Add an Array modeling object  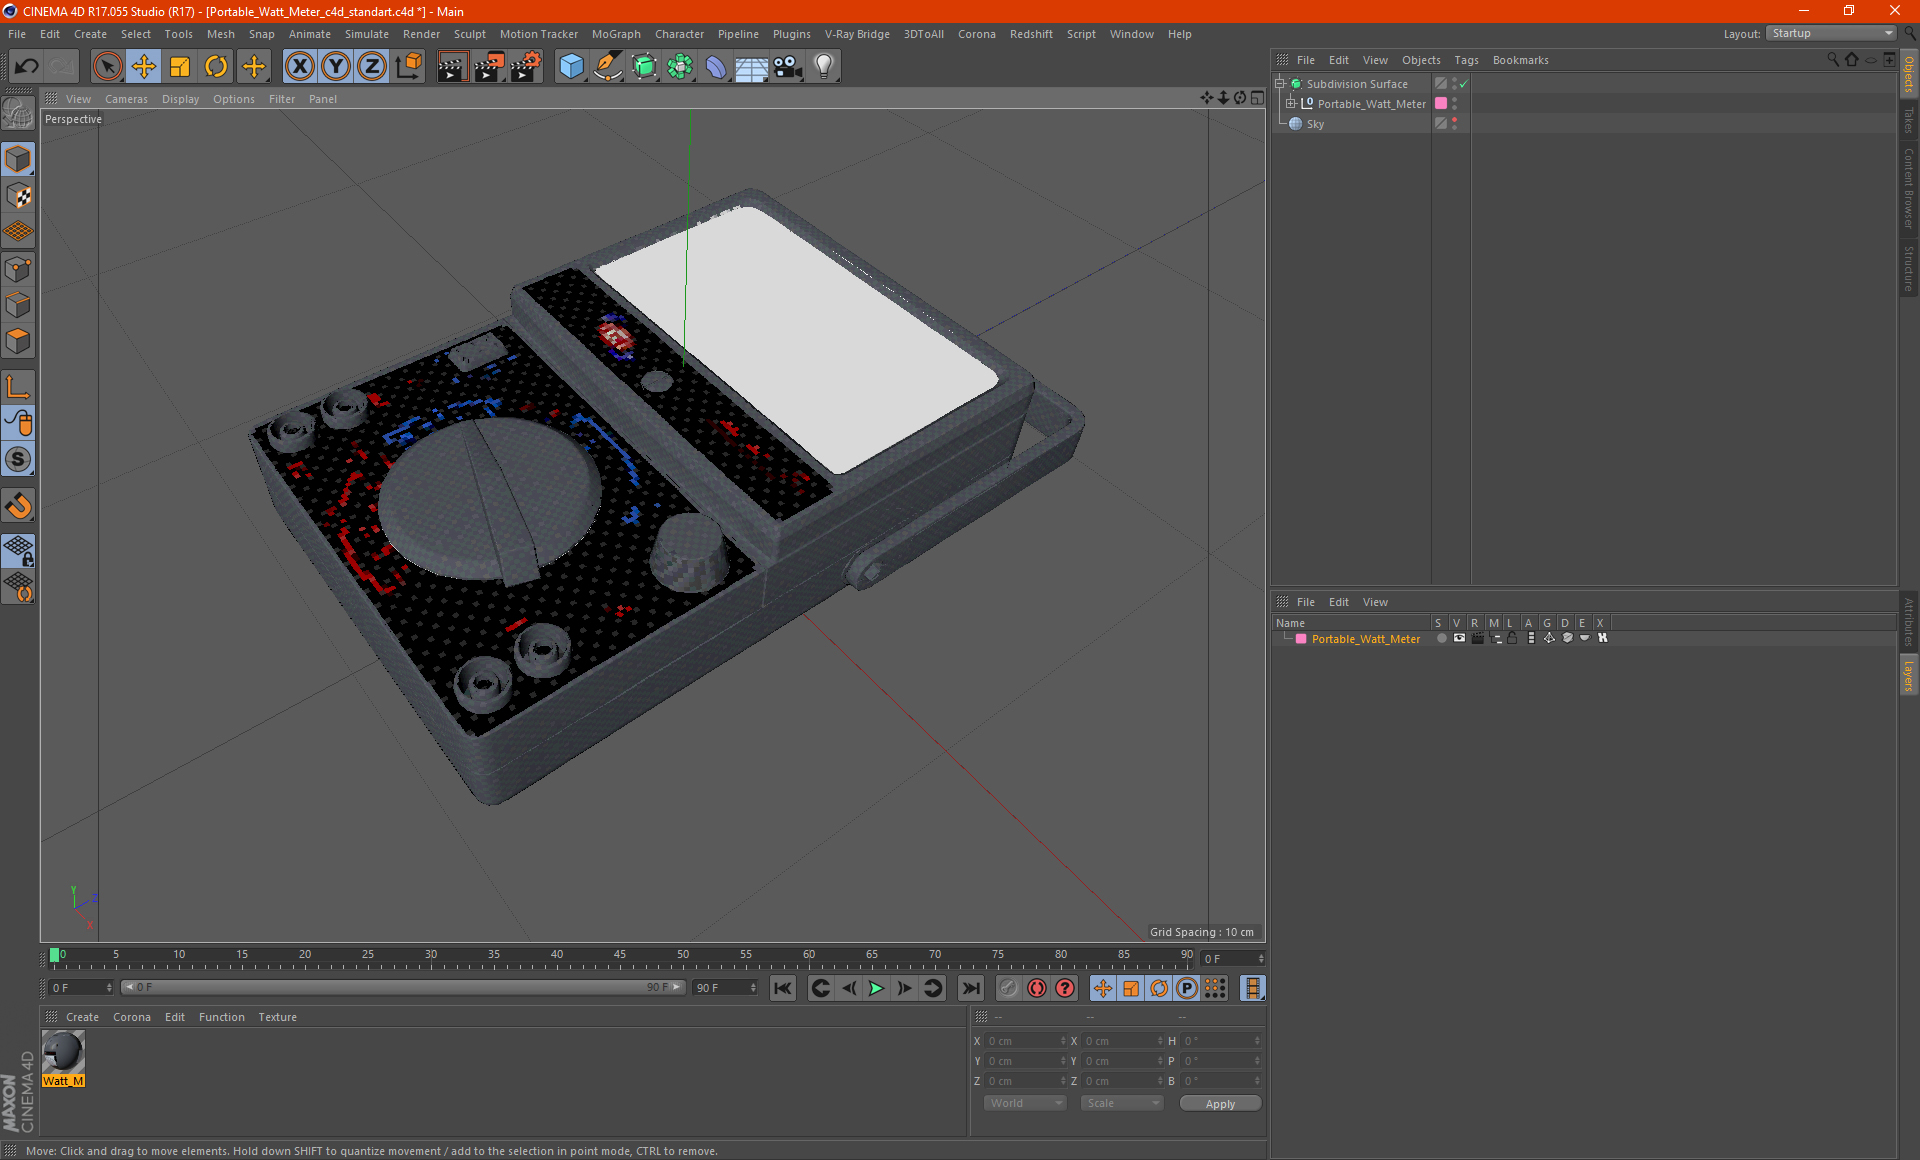pos(680,67)
